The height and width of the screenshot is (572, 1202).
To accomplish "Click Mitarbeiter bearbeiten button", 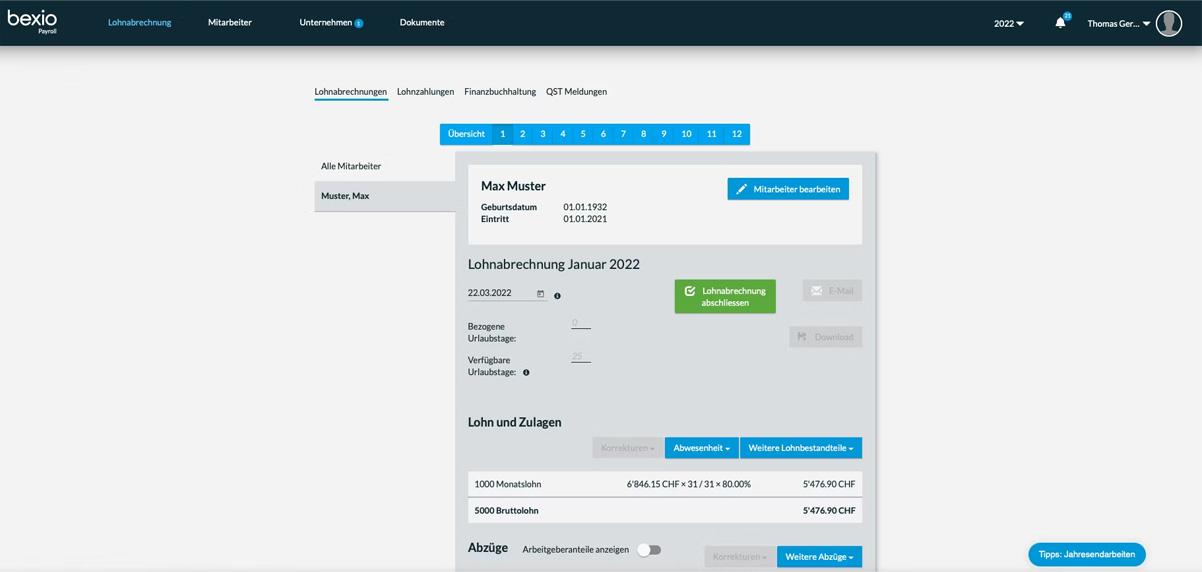I will [x=787, y=189].
